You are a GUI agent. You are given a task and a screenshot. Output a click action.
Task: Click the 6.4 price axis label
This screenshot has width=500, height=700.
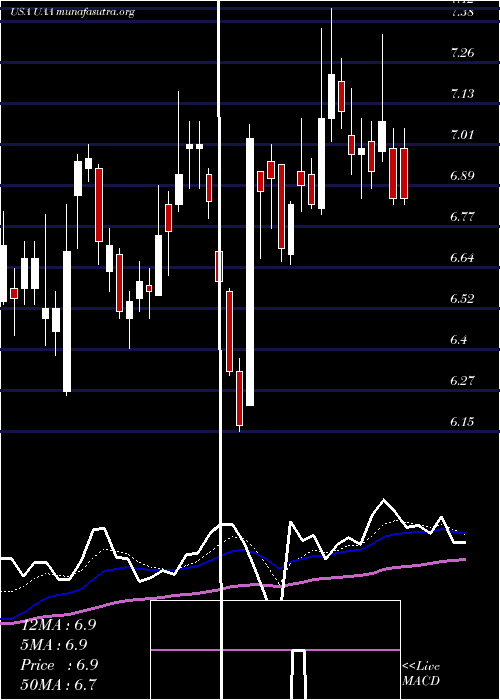click(459, 340)
